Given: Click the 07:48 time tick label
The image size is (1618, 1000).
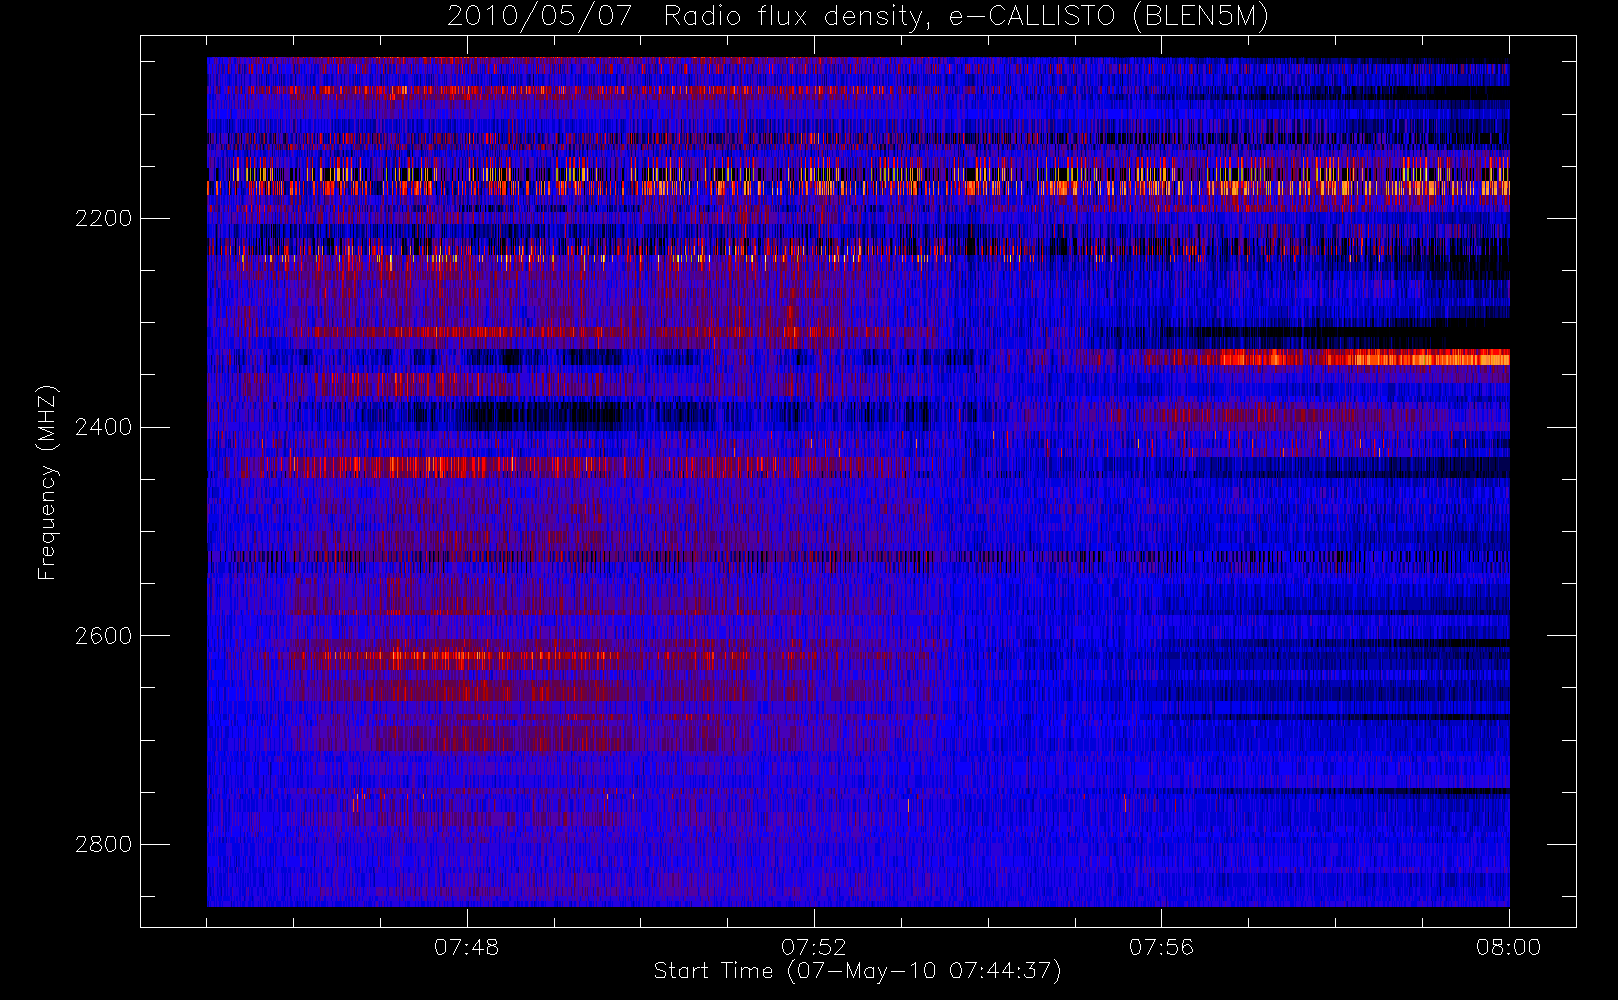Looking at the screenshot, I should (467, 947).
